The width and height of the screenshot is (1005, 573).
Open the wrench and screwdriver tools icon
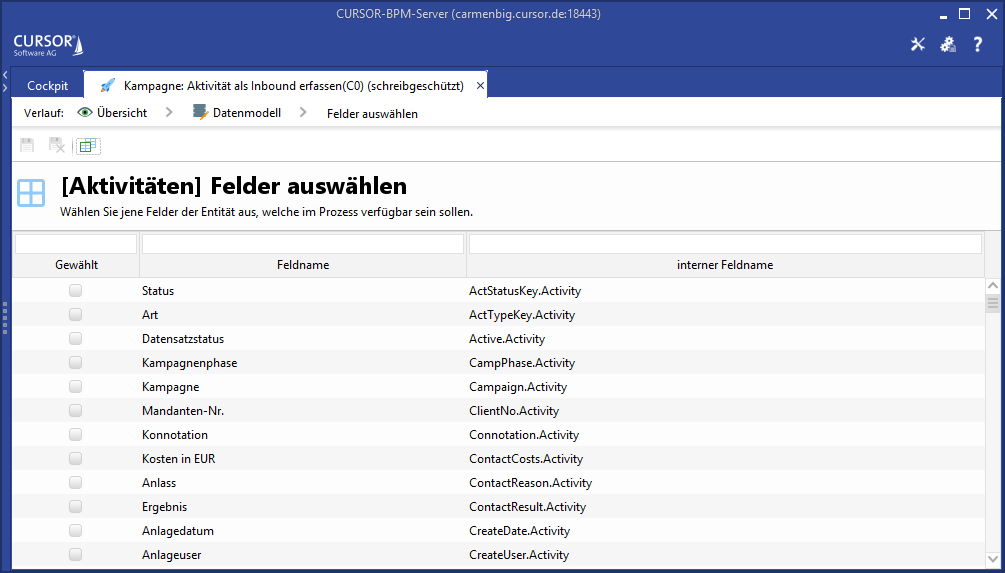[917, 45]
